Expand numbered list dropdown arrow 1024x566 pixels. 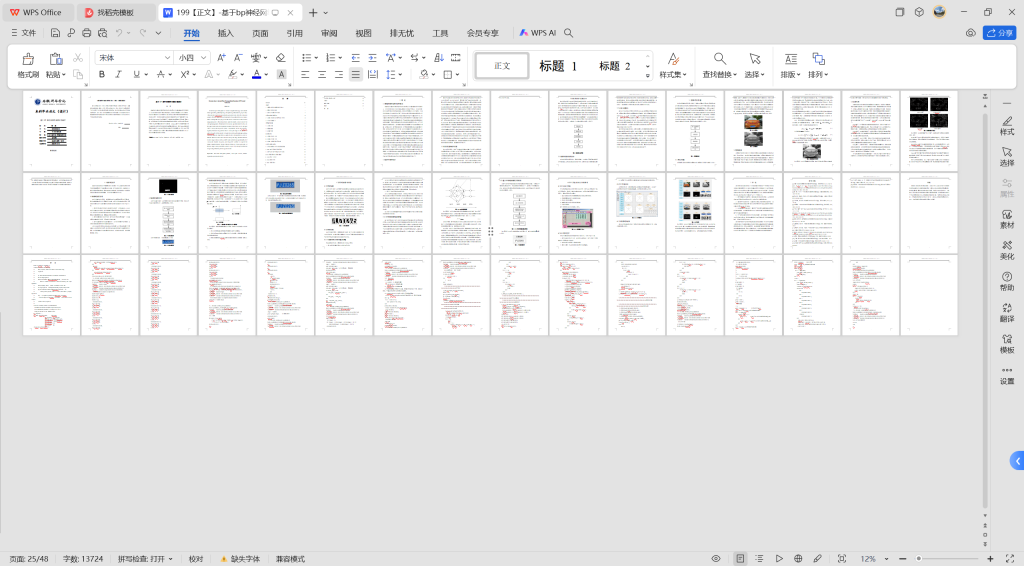click(340, 58)
